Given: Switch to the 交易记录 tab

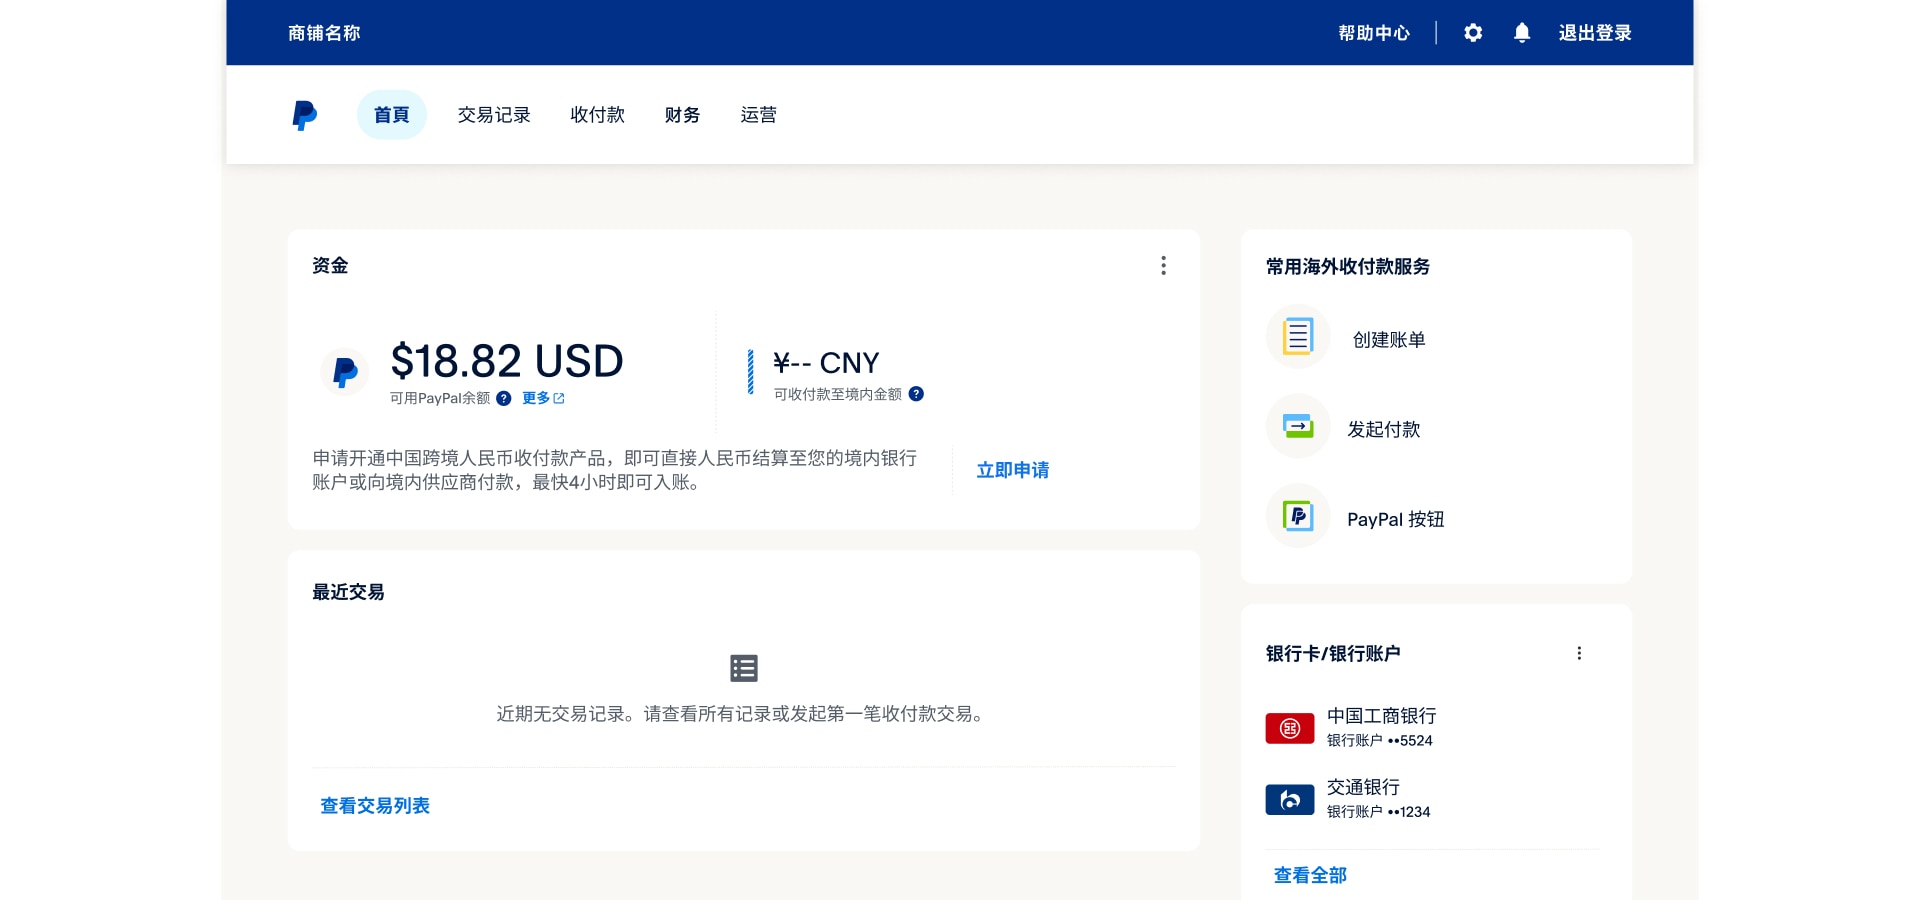Looking at the screenshot, I should pyautogui.click(x=494, y=115).
